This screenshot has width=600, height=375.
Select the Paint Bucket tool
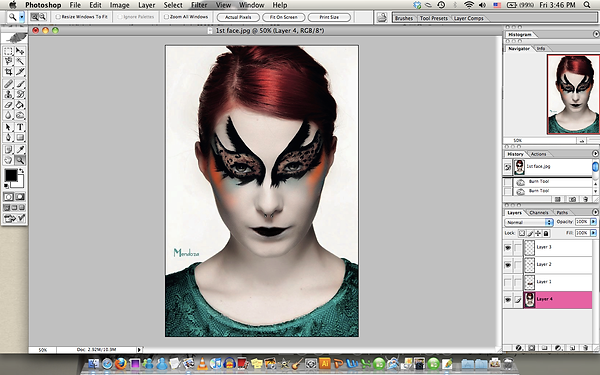[20, 104]
